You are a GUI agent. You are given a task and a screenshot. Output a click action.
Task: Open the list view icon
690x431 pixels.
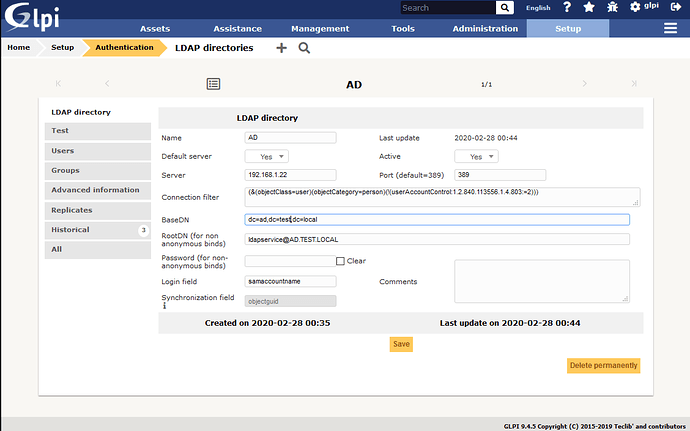(x=213, y=84)
